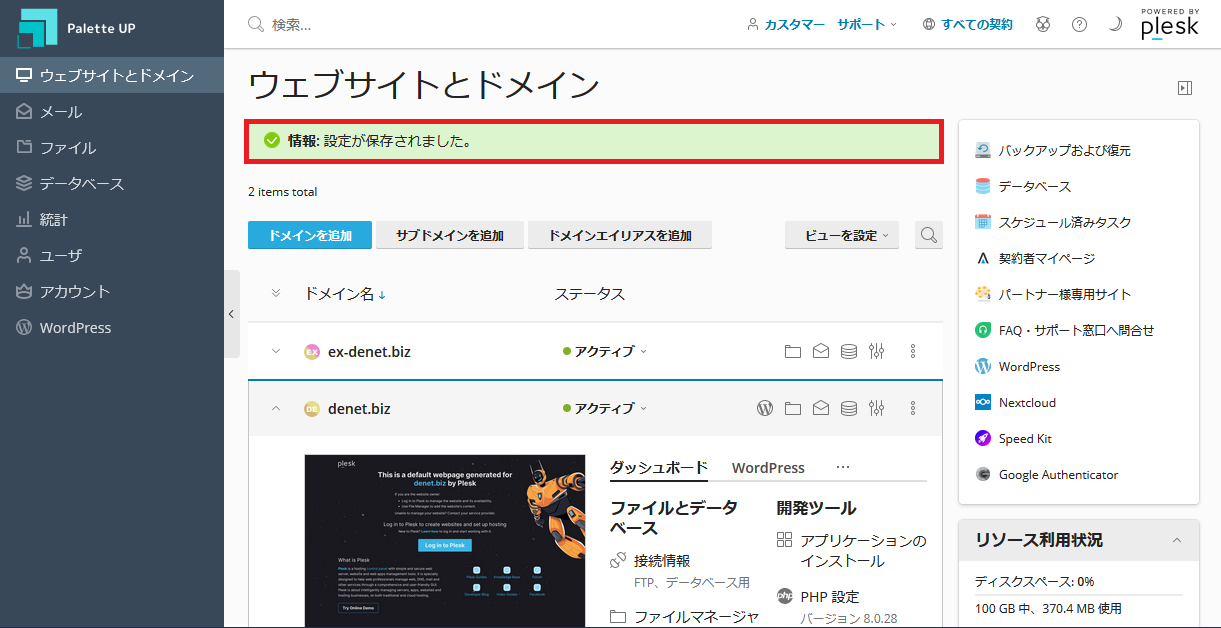1221x628 pixels.
Task: Select ウェブサイトとドメイン in sidebar
Action: (x=112, y=75)
